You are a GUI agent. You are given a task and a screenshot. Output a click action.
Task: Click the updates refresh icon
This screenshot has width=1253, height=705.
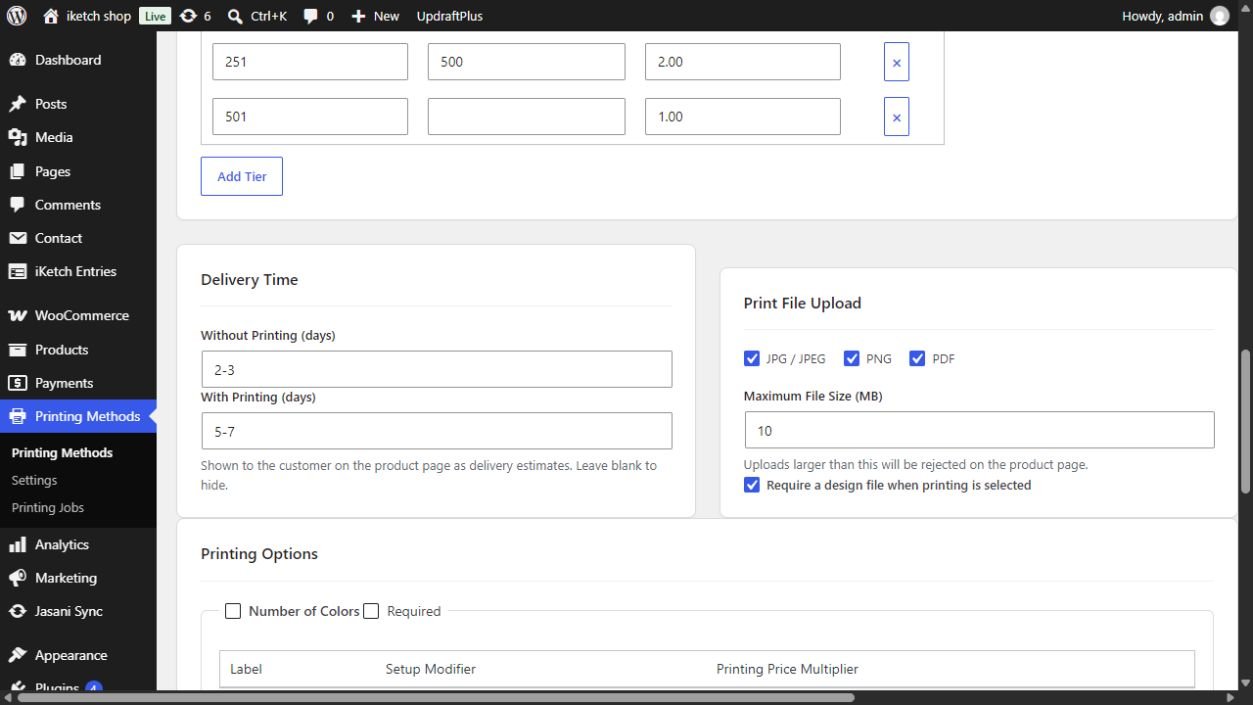click(188, 16)
